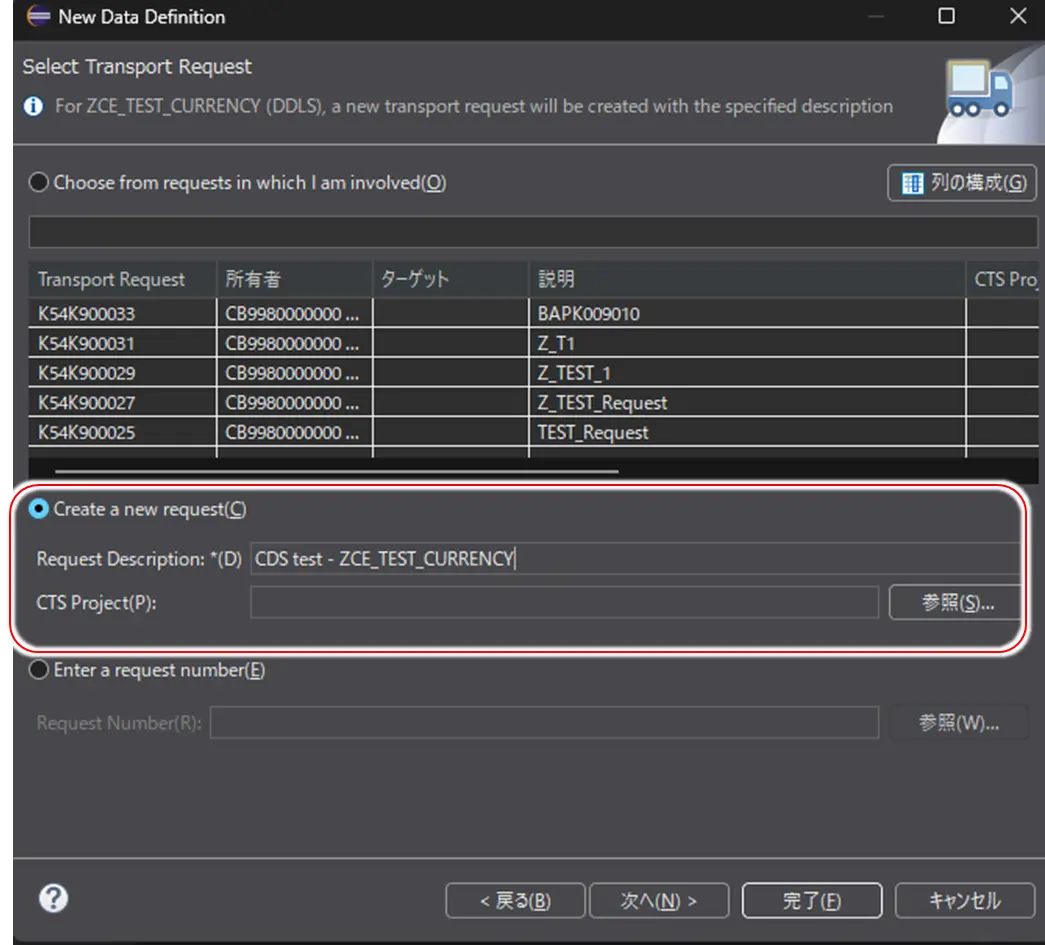Finish the wizard with 完了(F)
Viewport: 1045px width, 945px height.
point(812,901)
